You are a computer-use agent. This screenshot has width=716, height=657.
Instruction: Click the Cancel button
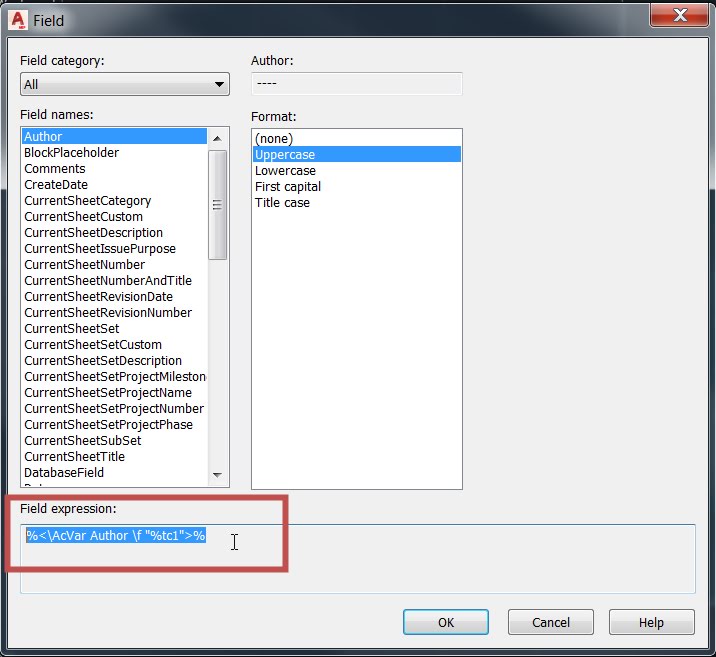[x=551, y=622]
